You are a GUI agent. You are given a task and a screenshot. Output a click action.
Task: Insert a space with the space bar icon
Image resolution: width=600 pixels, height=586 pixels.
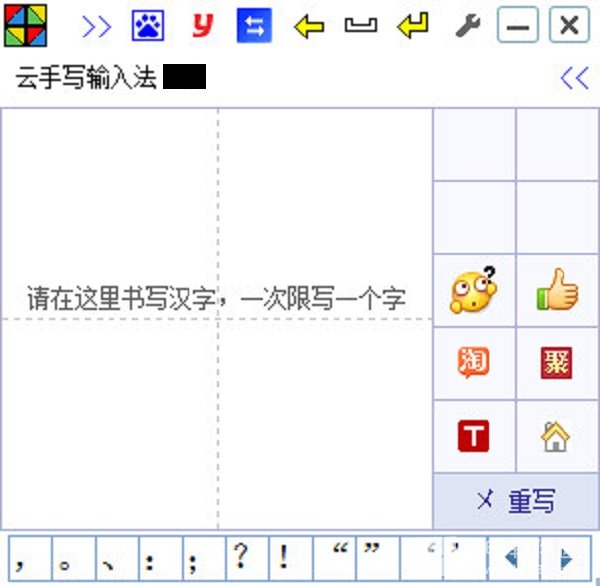pyautogui.click(x=361, y=25)
